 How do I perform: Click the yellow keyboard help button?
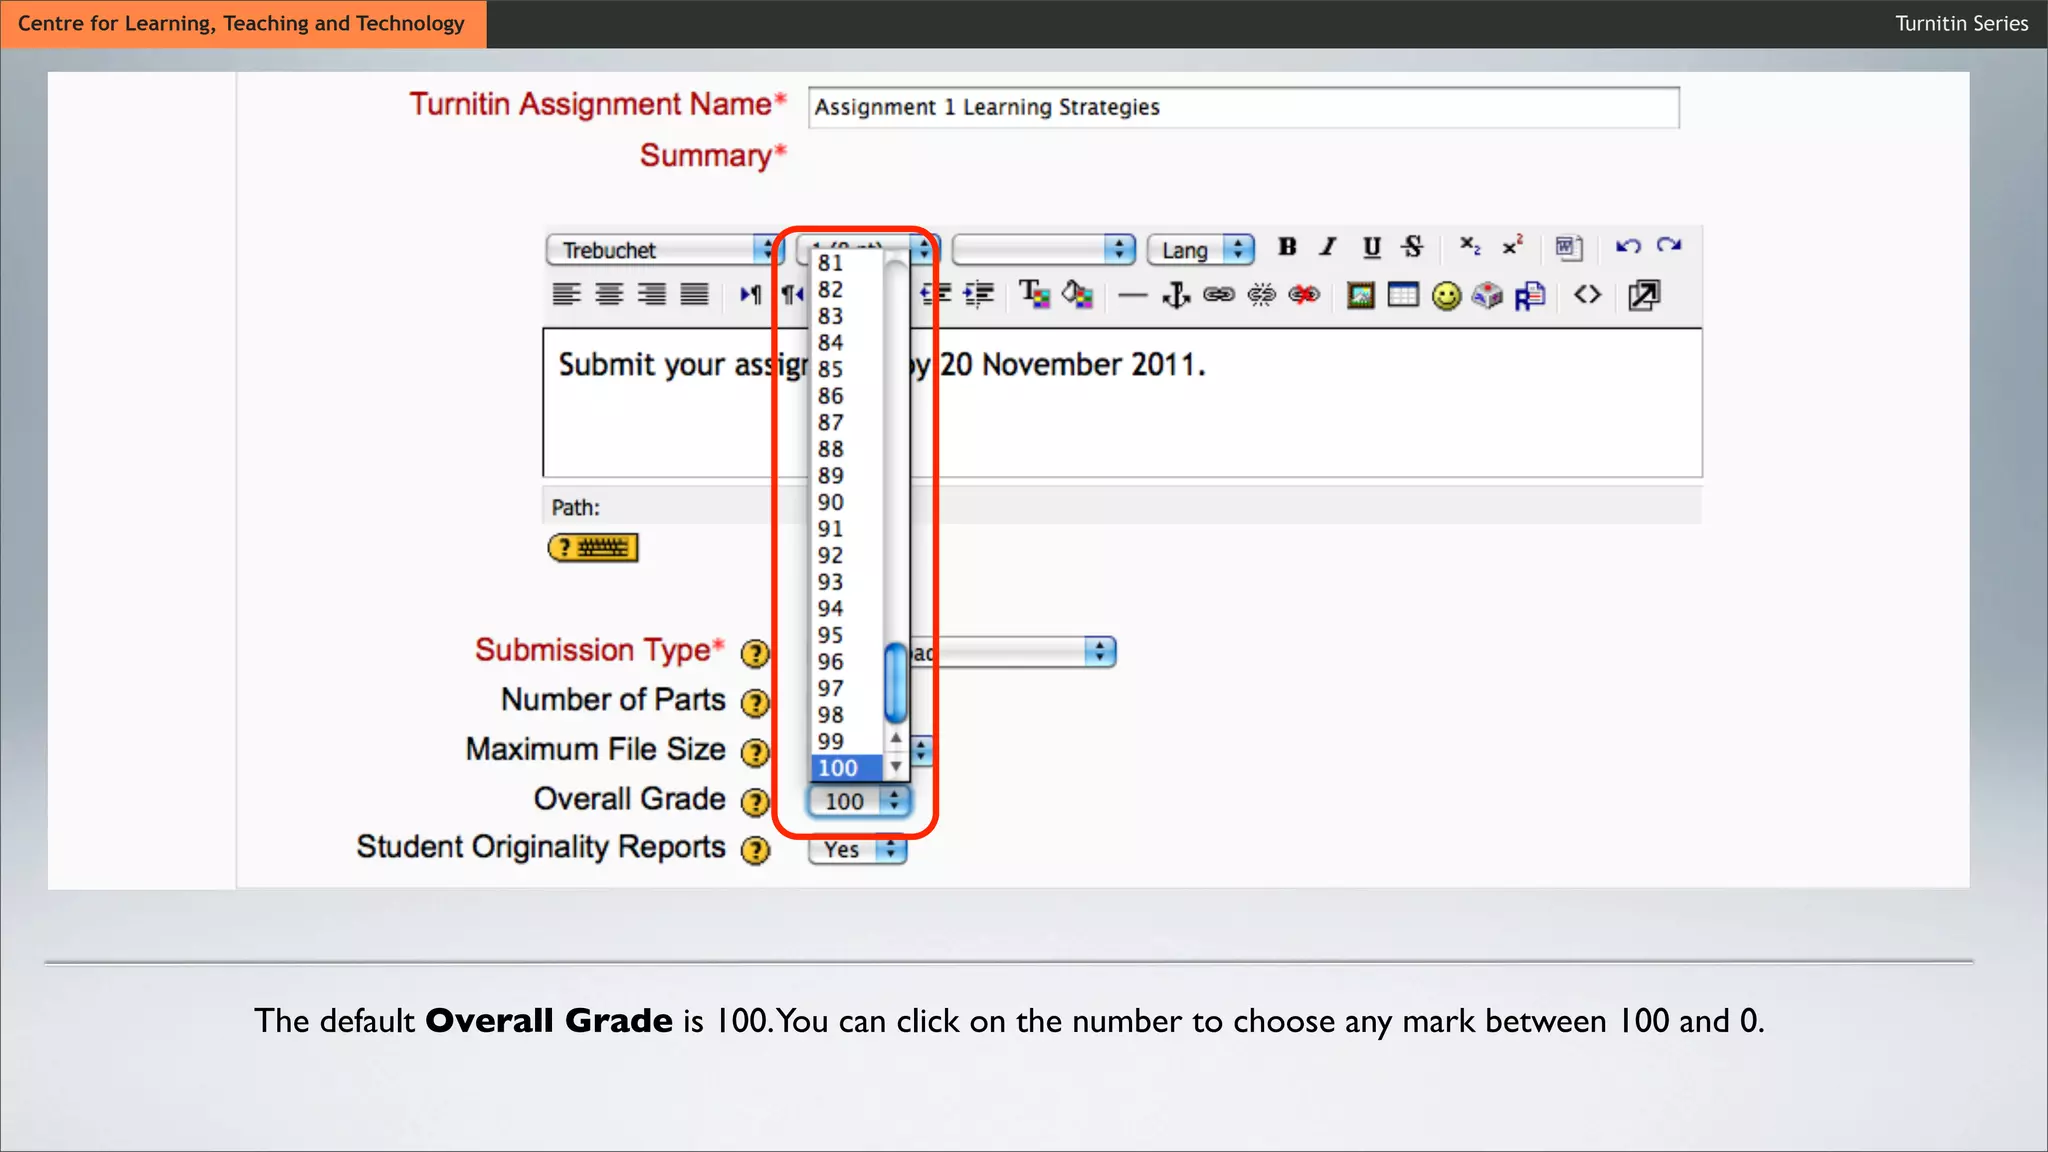pos(593,548)
